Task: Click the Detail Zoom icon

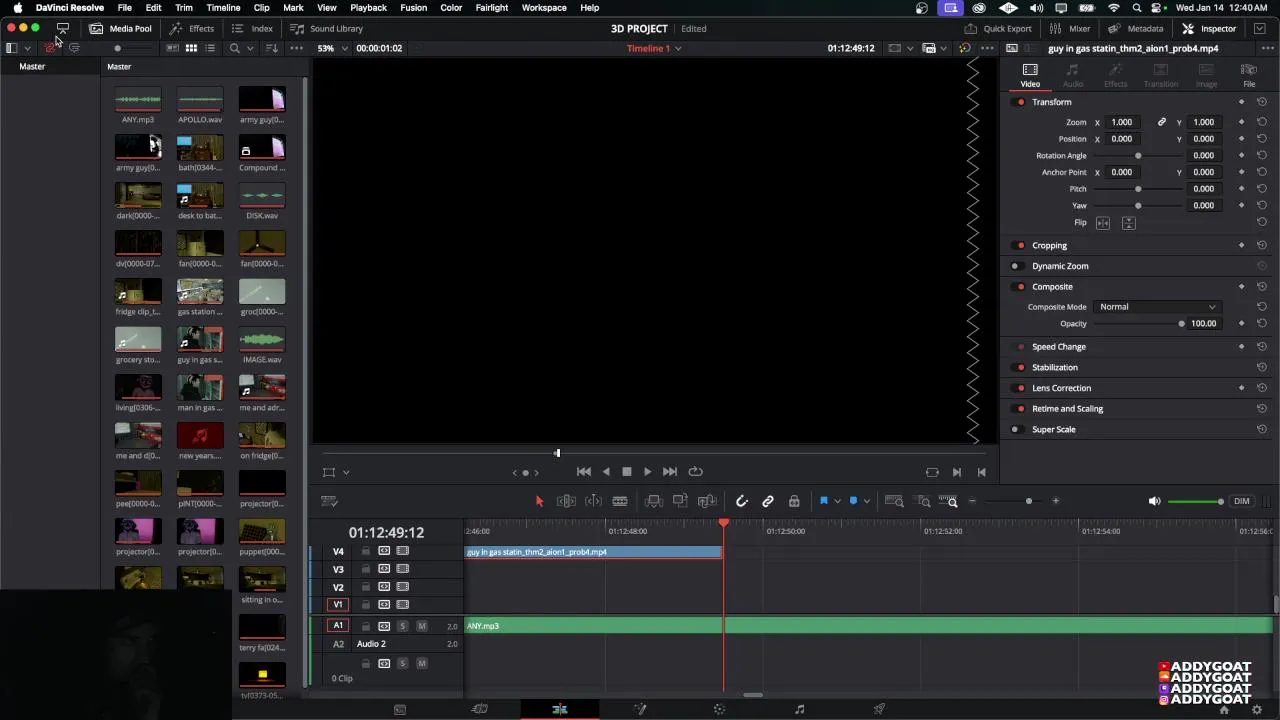Action: click(x=923, y=501)
